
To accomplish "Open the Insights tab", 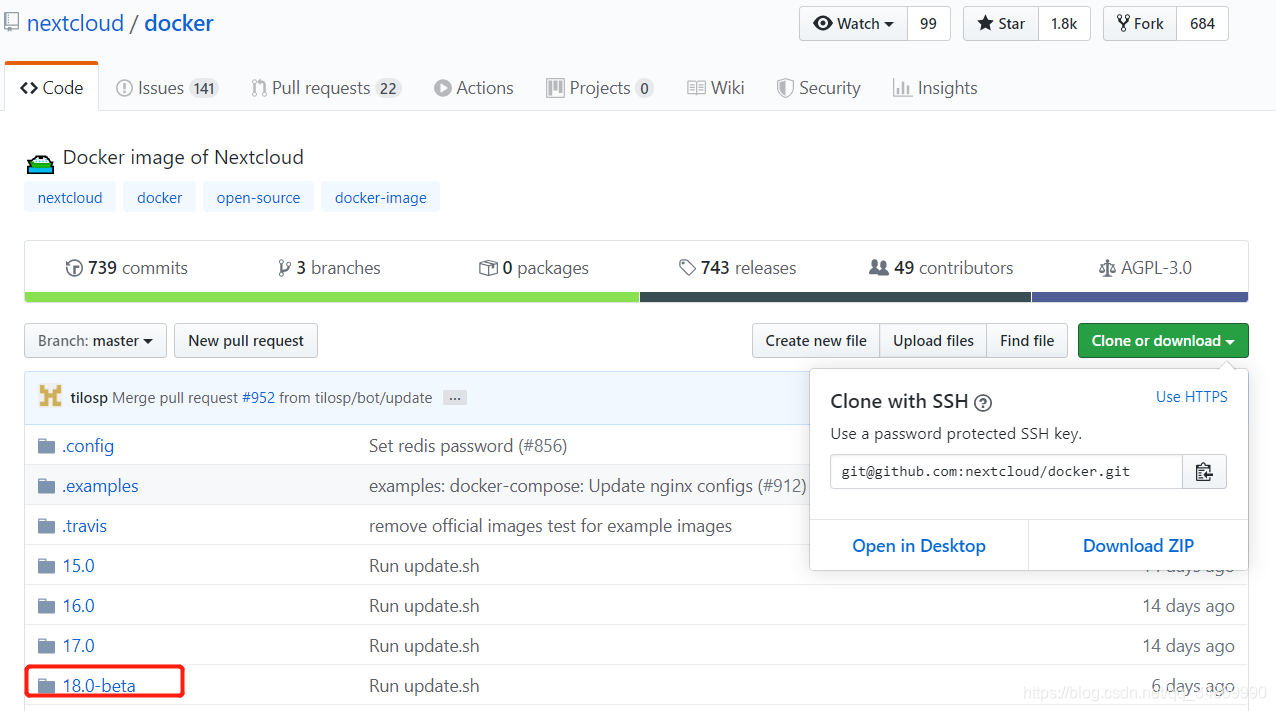I will click(935, 88).
